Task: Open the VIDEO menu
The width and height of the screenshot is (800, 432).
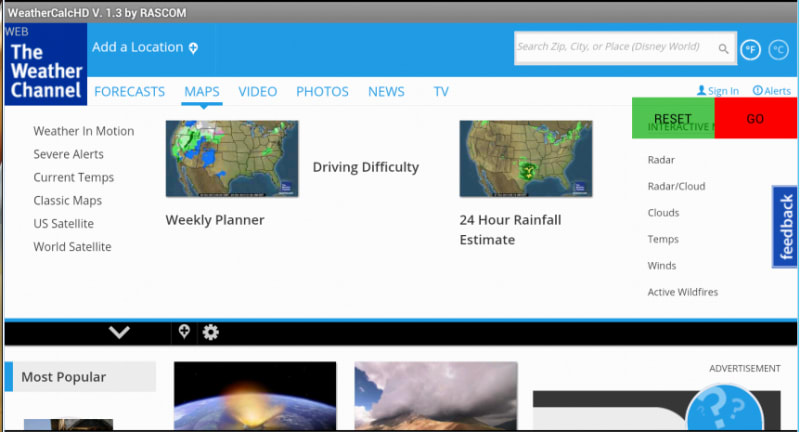Action: click(x=258, y=92)
